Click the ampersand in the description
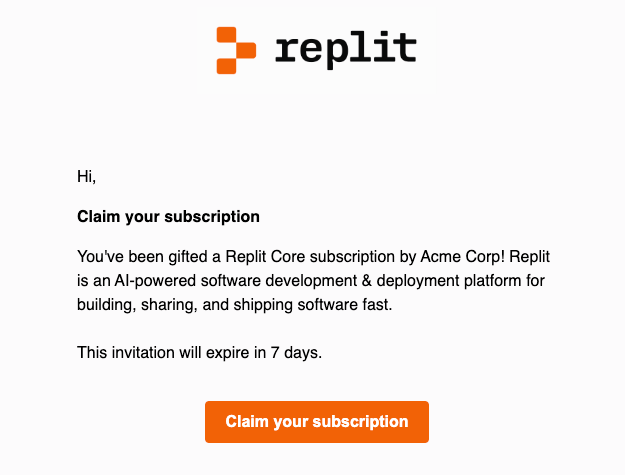Image resolution: width=625 pixels, height=475 pixels. coord(367,281)
